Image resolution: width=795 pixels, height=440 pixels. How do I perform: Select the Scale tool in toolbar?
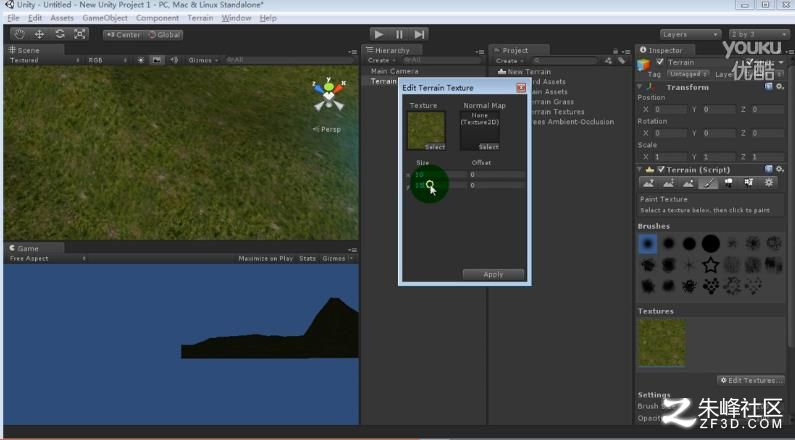80,34
